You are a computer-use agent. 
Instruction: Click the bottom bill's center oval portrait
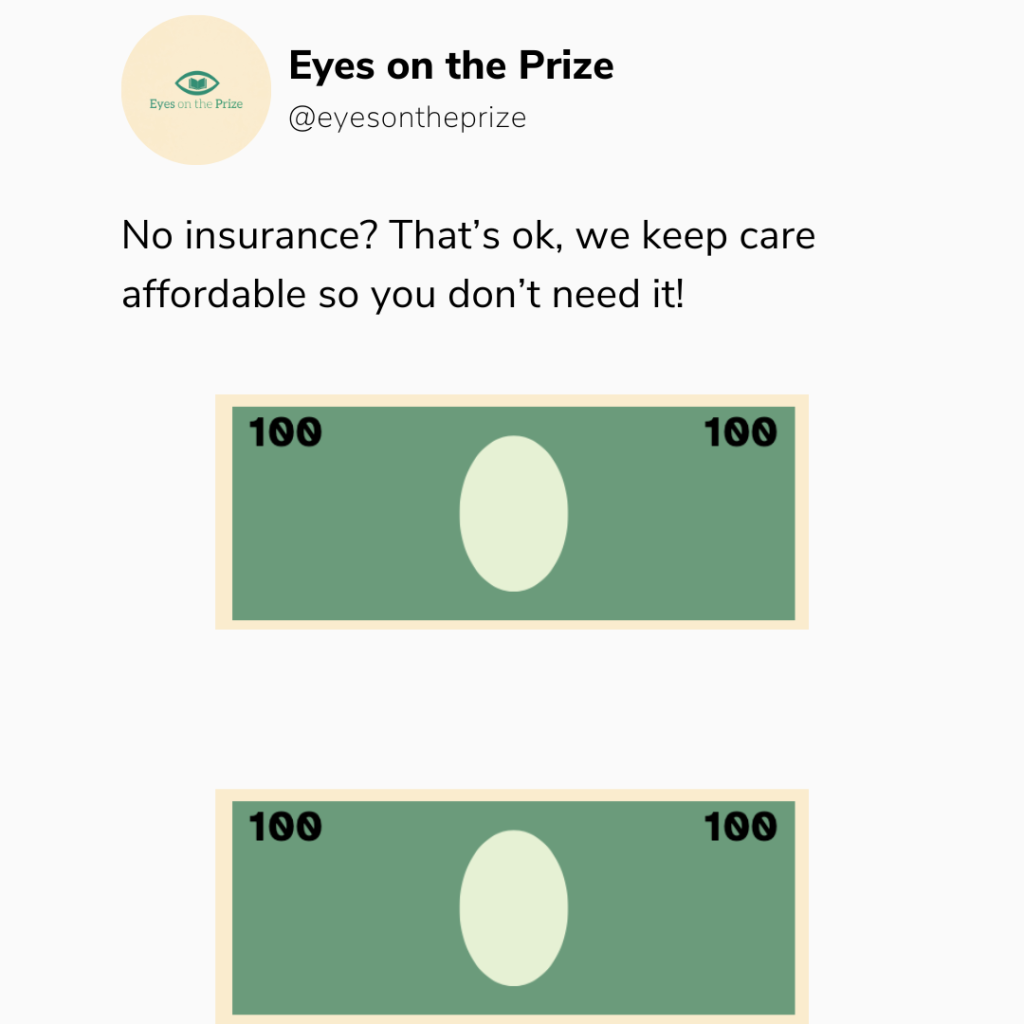coord(513,908)
